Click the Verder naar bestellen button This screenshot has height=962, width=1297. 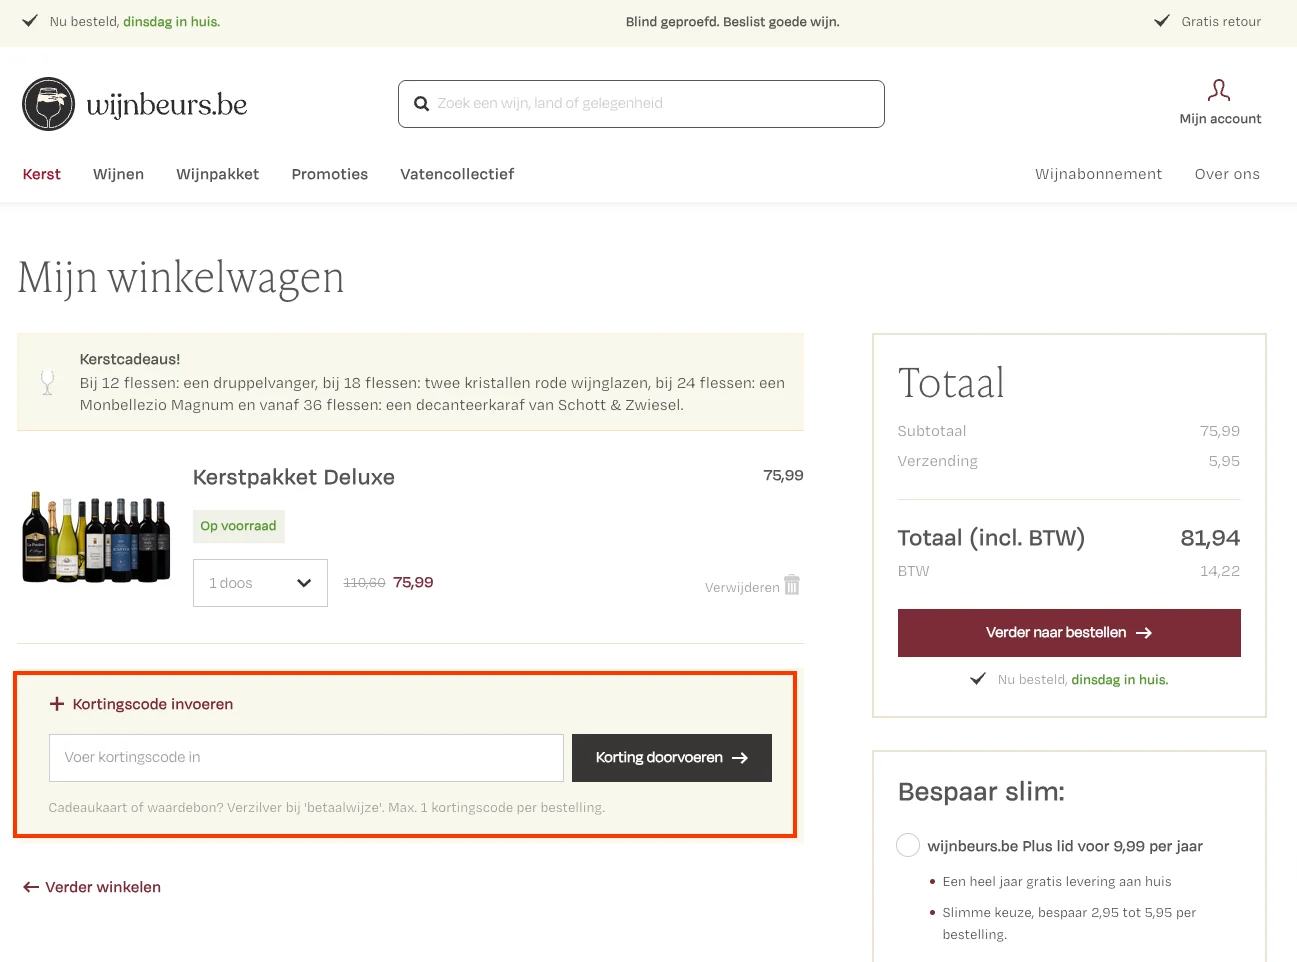(1069, 632)
